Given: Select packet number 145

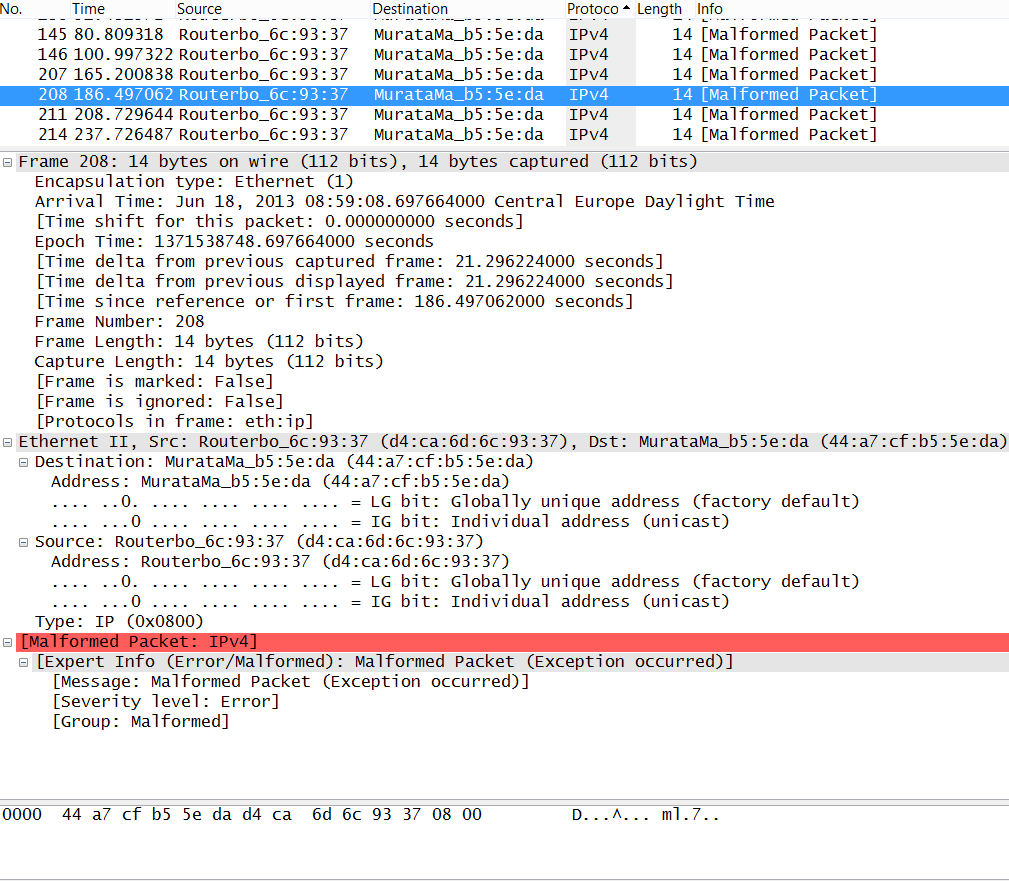Looking at the screenshot, I should click(504, 34).
